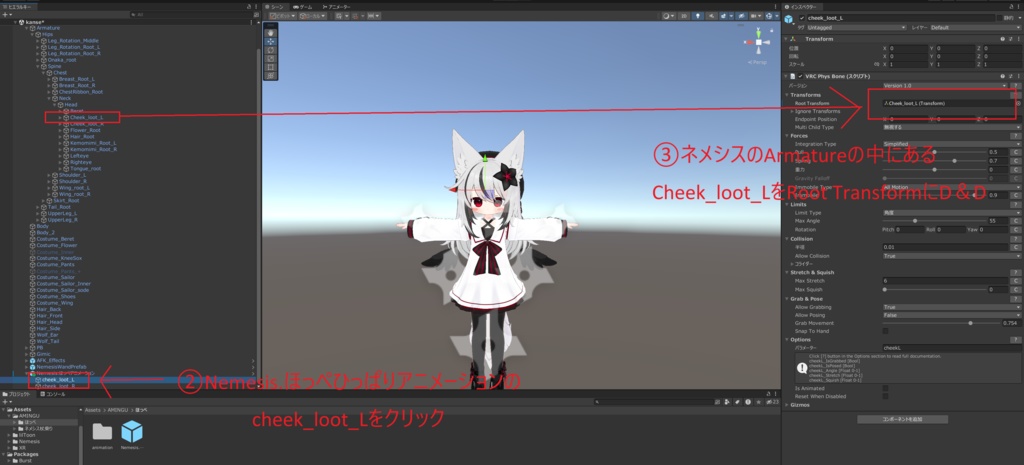Select Costume_Sailor object in hierarchy
Image resolution: width=1024 pixels, height=465 pixels.
(55, 278)
